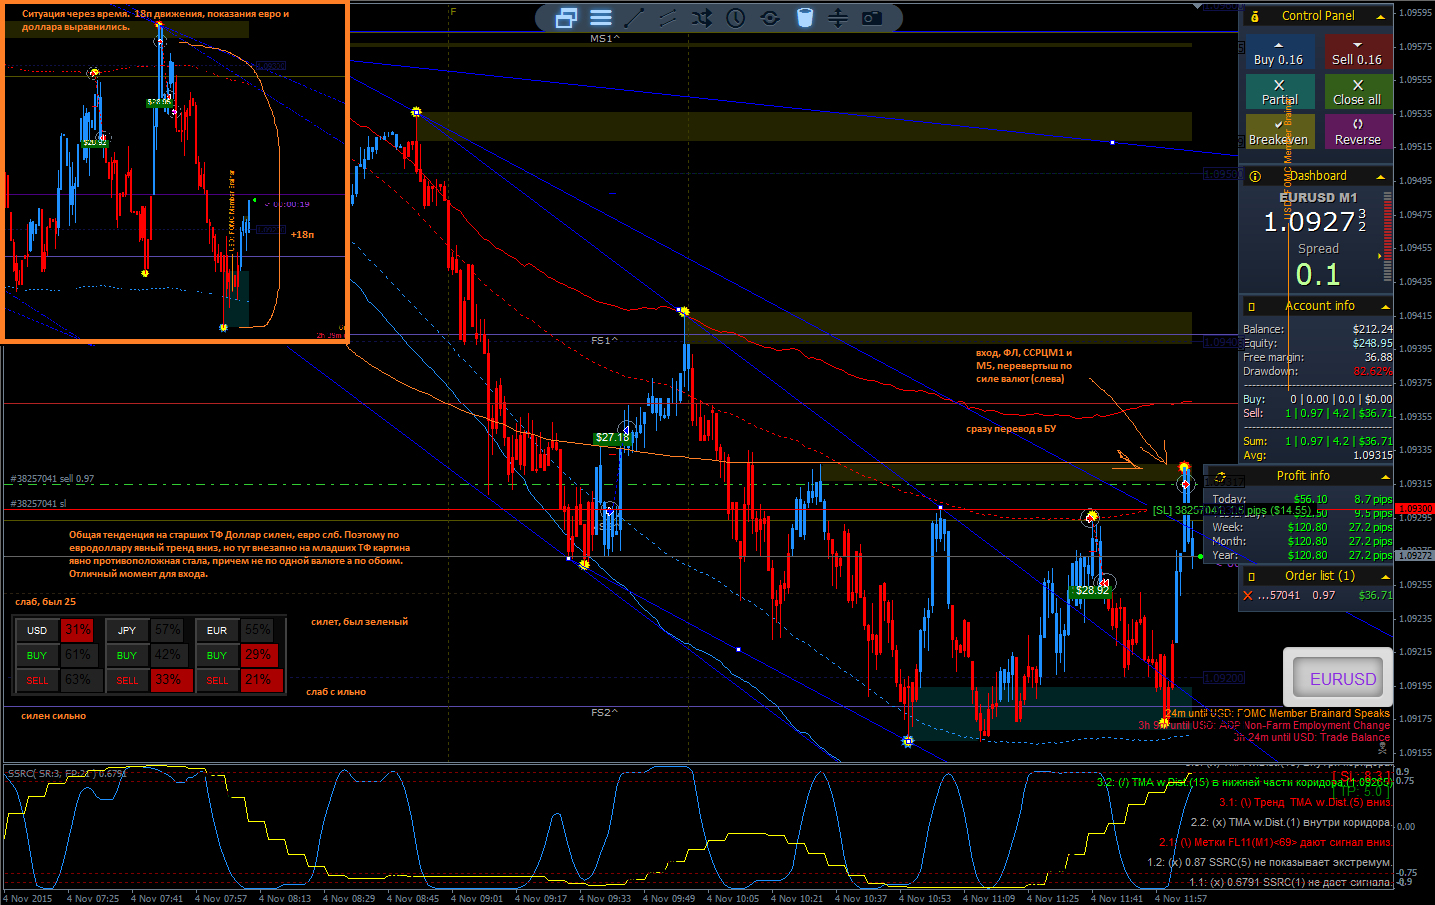Click the SELL cell under EUR
The height and width of the screenshot is (905, 1435).
[217, 680]
